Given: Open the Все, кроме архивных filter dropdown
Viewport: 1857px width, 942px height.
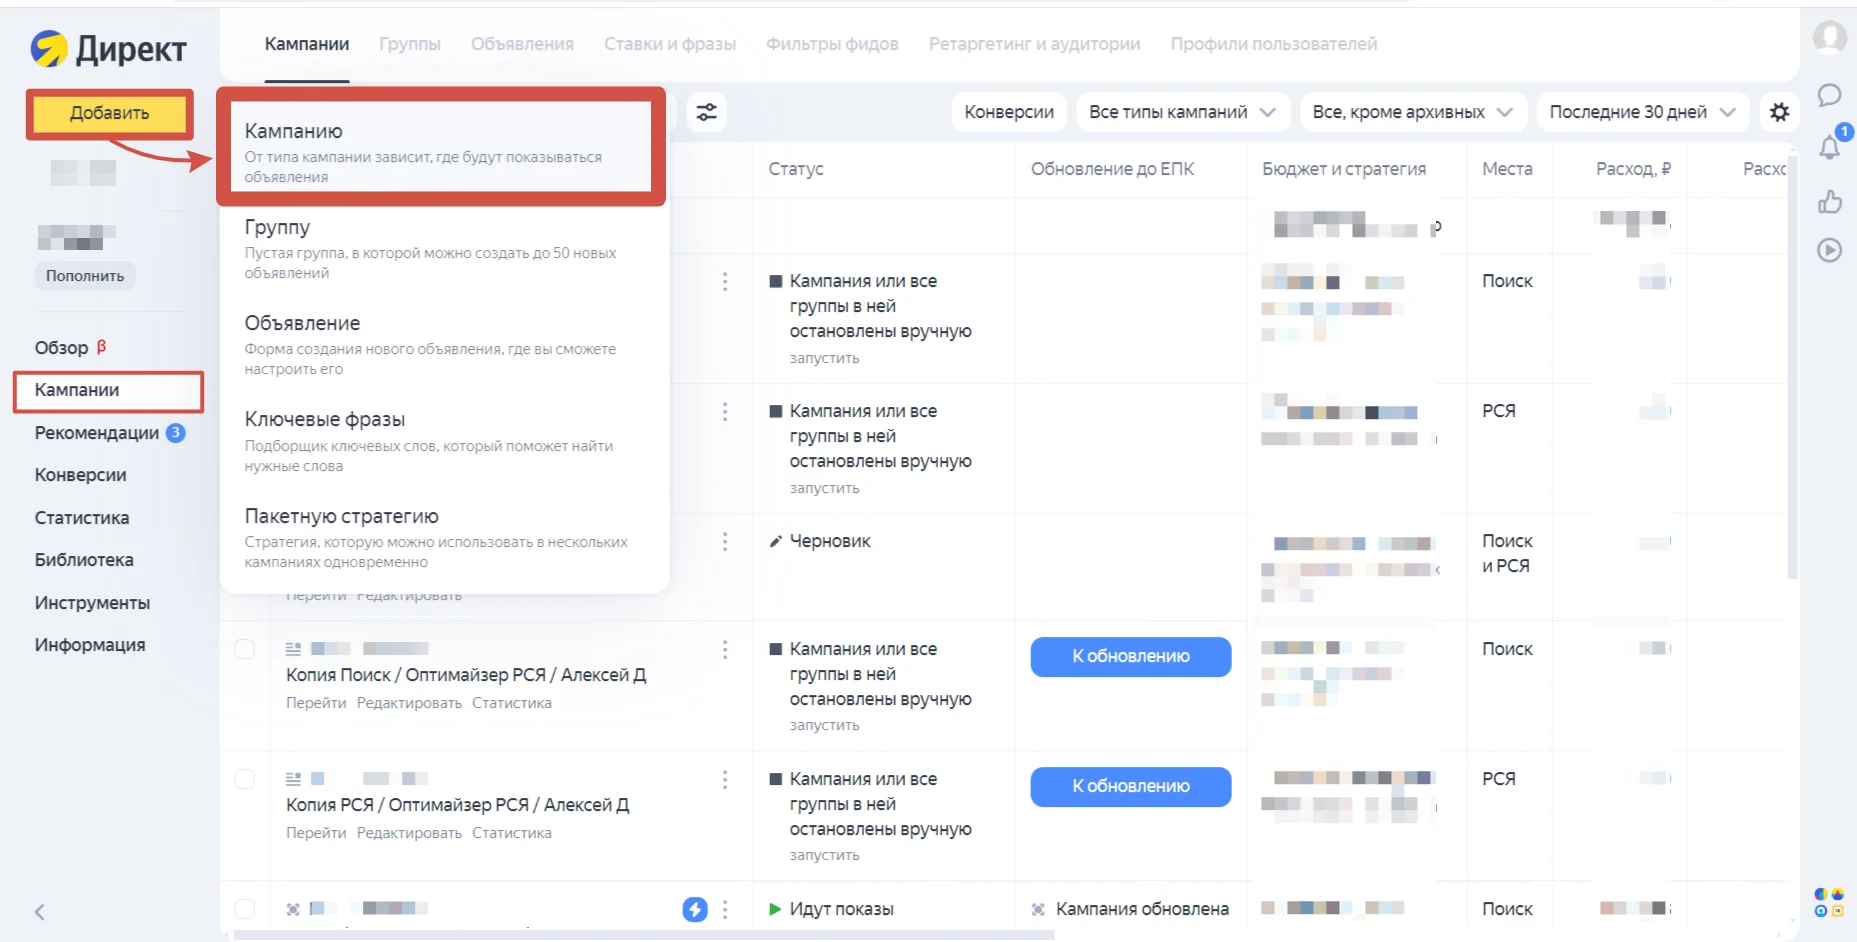Looking at the screenshot, I should coord(1412,112).
